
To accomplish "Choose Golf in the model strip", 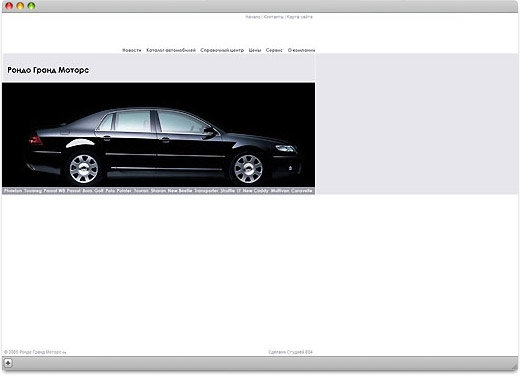I will (99, 191).
